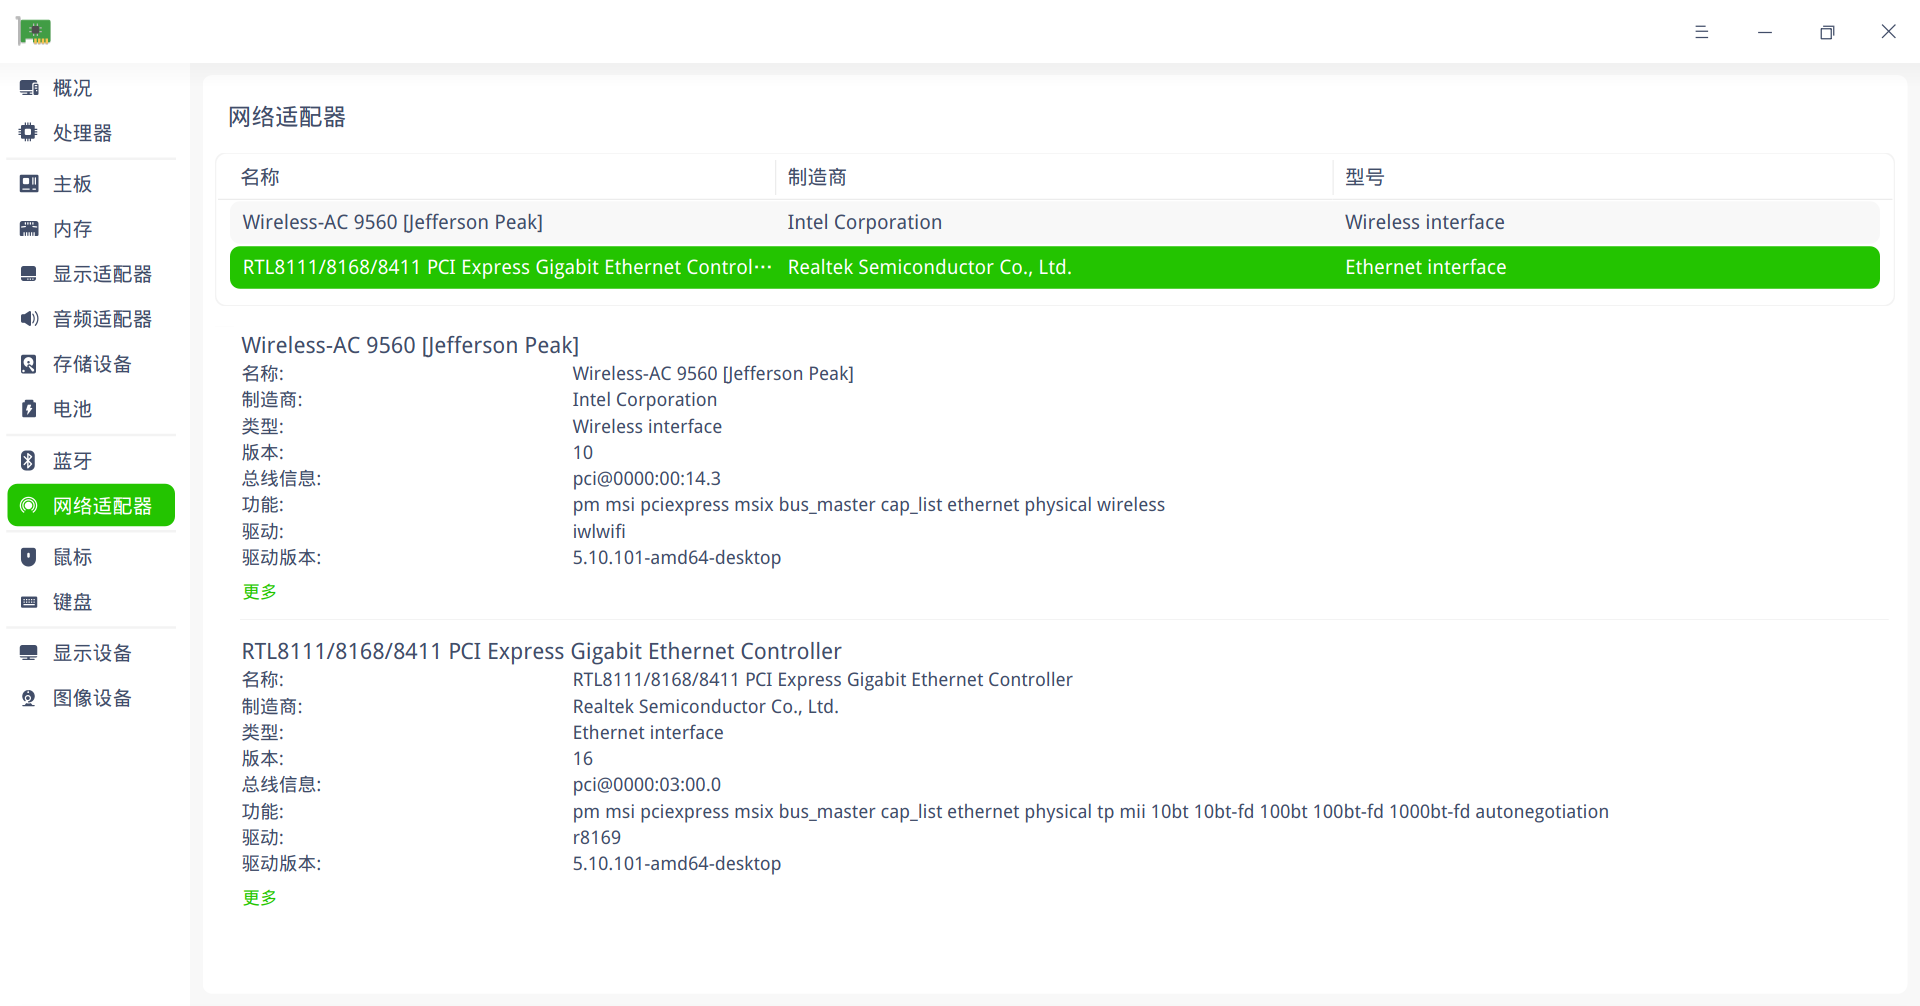Click the Wireless-AC 9560 details heading

410,345
